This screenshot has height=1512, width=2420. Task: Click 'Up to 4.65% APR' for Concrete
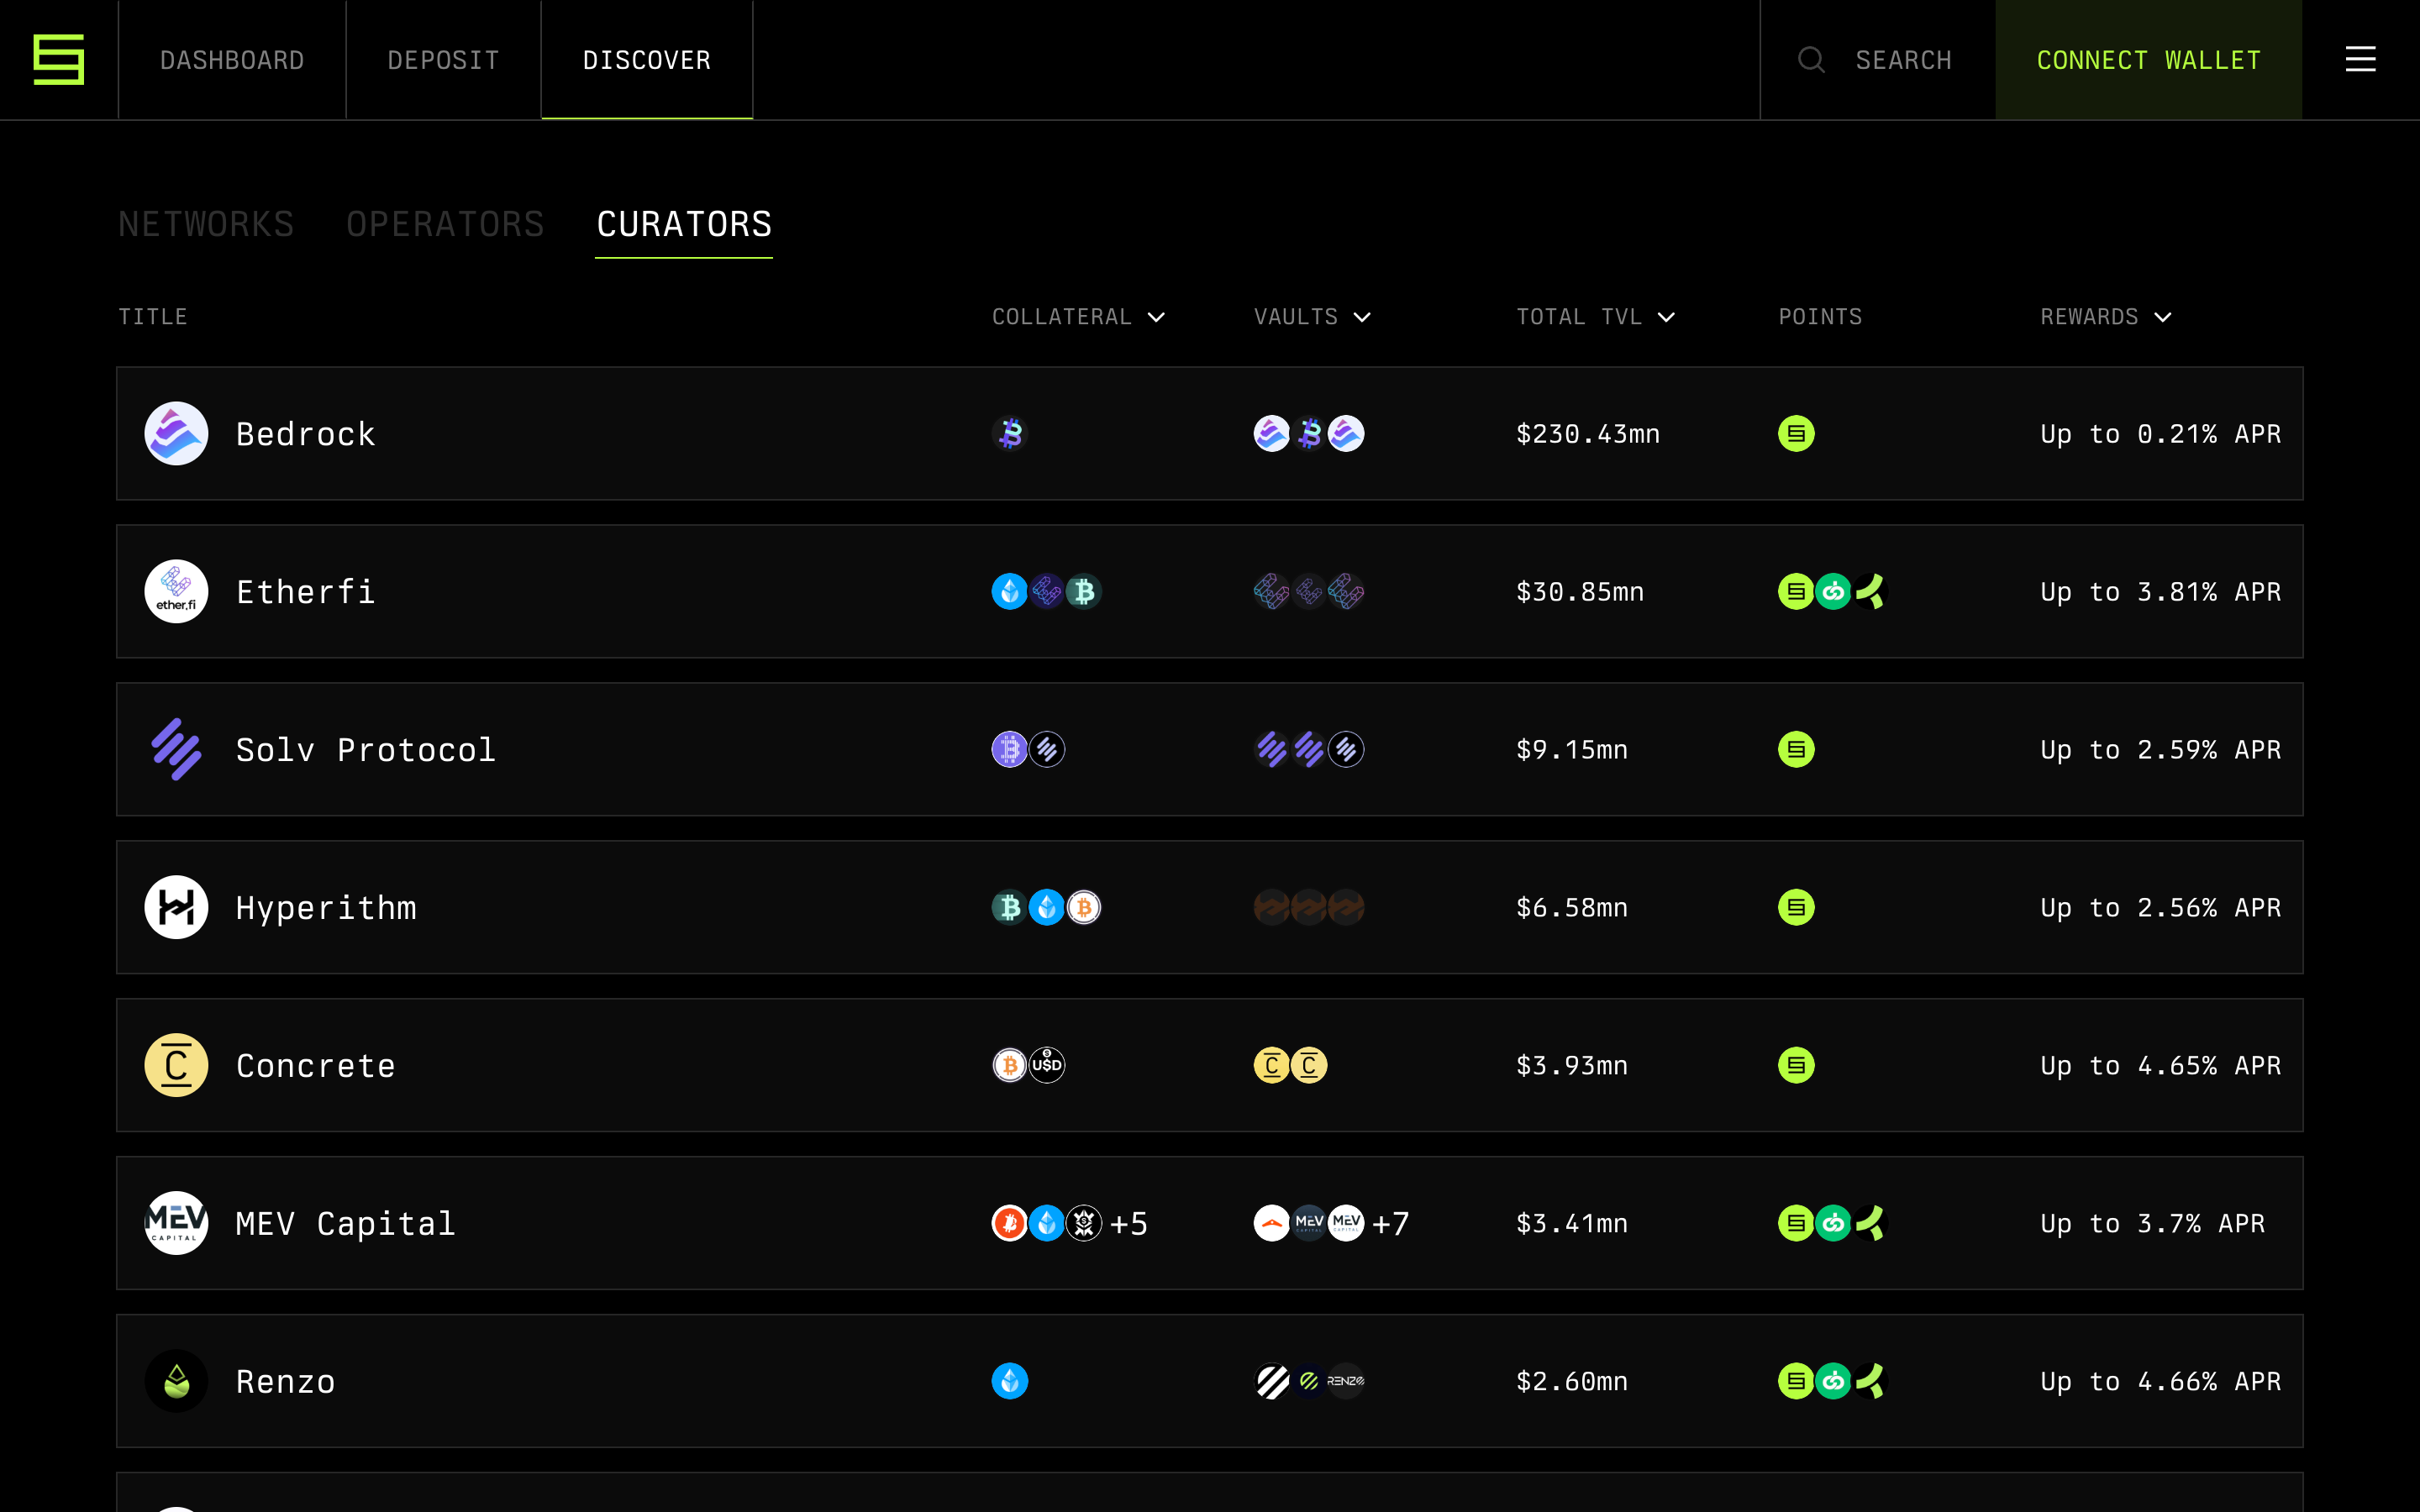[2161, 1066]
